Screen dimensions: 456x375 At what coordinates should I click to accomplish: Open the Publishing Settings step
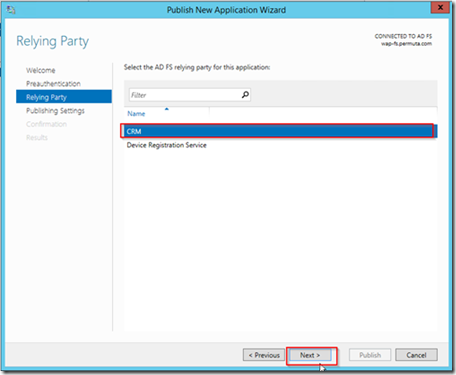point(55,111)
